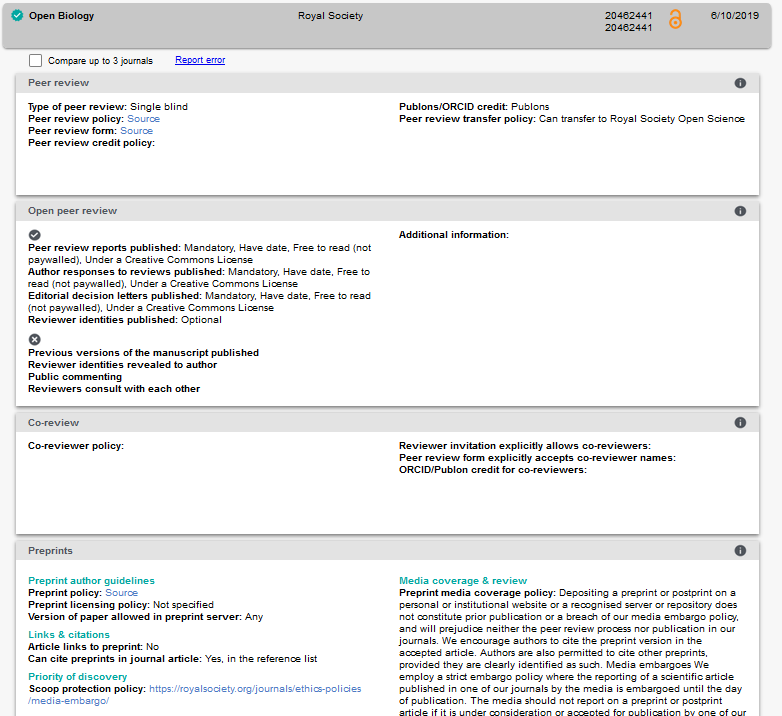Click Reviewers consult with each other

click(x=114, y=388)
